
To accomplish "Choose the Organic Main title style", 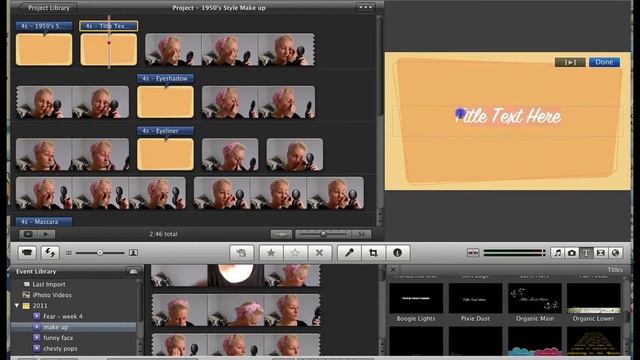I will 535,303.
